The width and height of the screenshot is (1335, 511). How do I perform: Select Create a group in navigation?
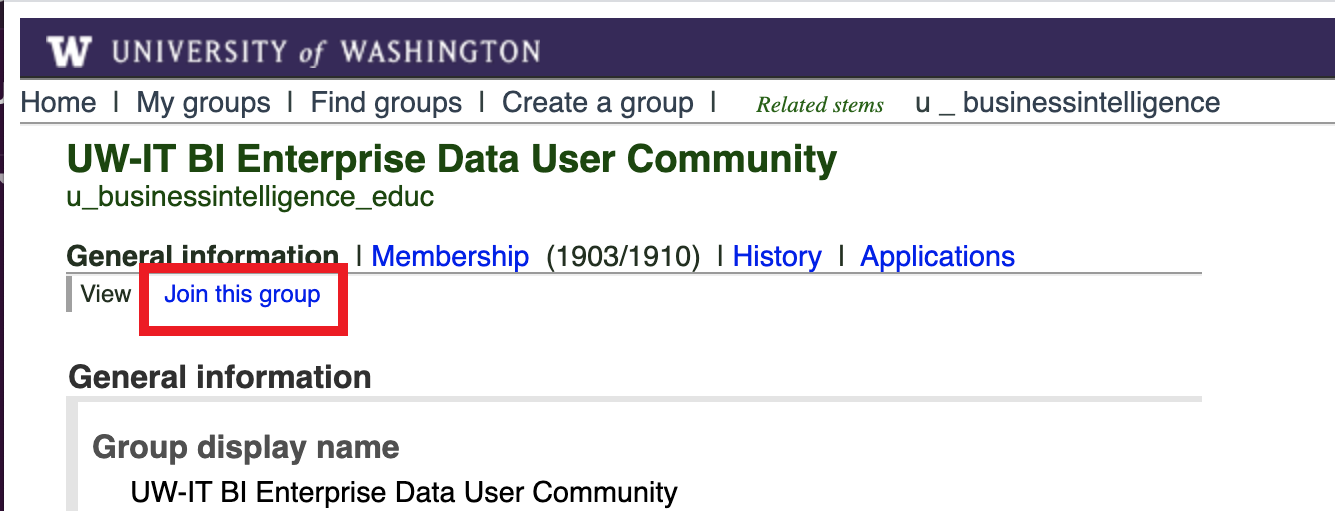(x=598, y=103)
